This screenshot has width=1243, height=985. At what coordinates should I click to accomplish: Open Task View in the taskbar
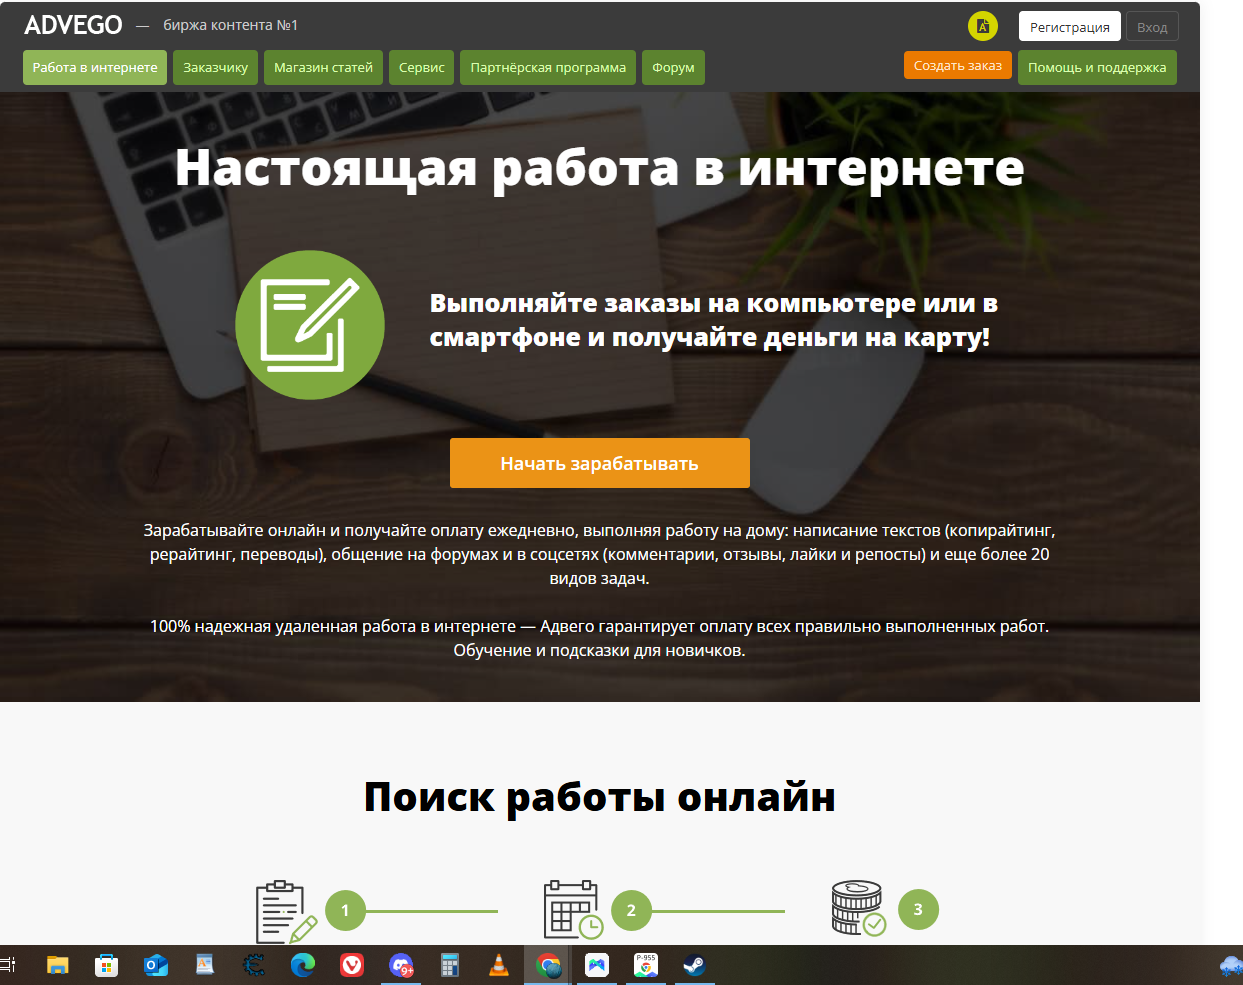click(x=8, y=965)
